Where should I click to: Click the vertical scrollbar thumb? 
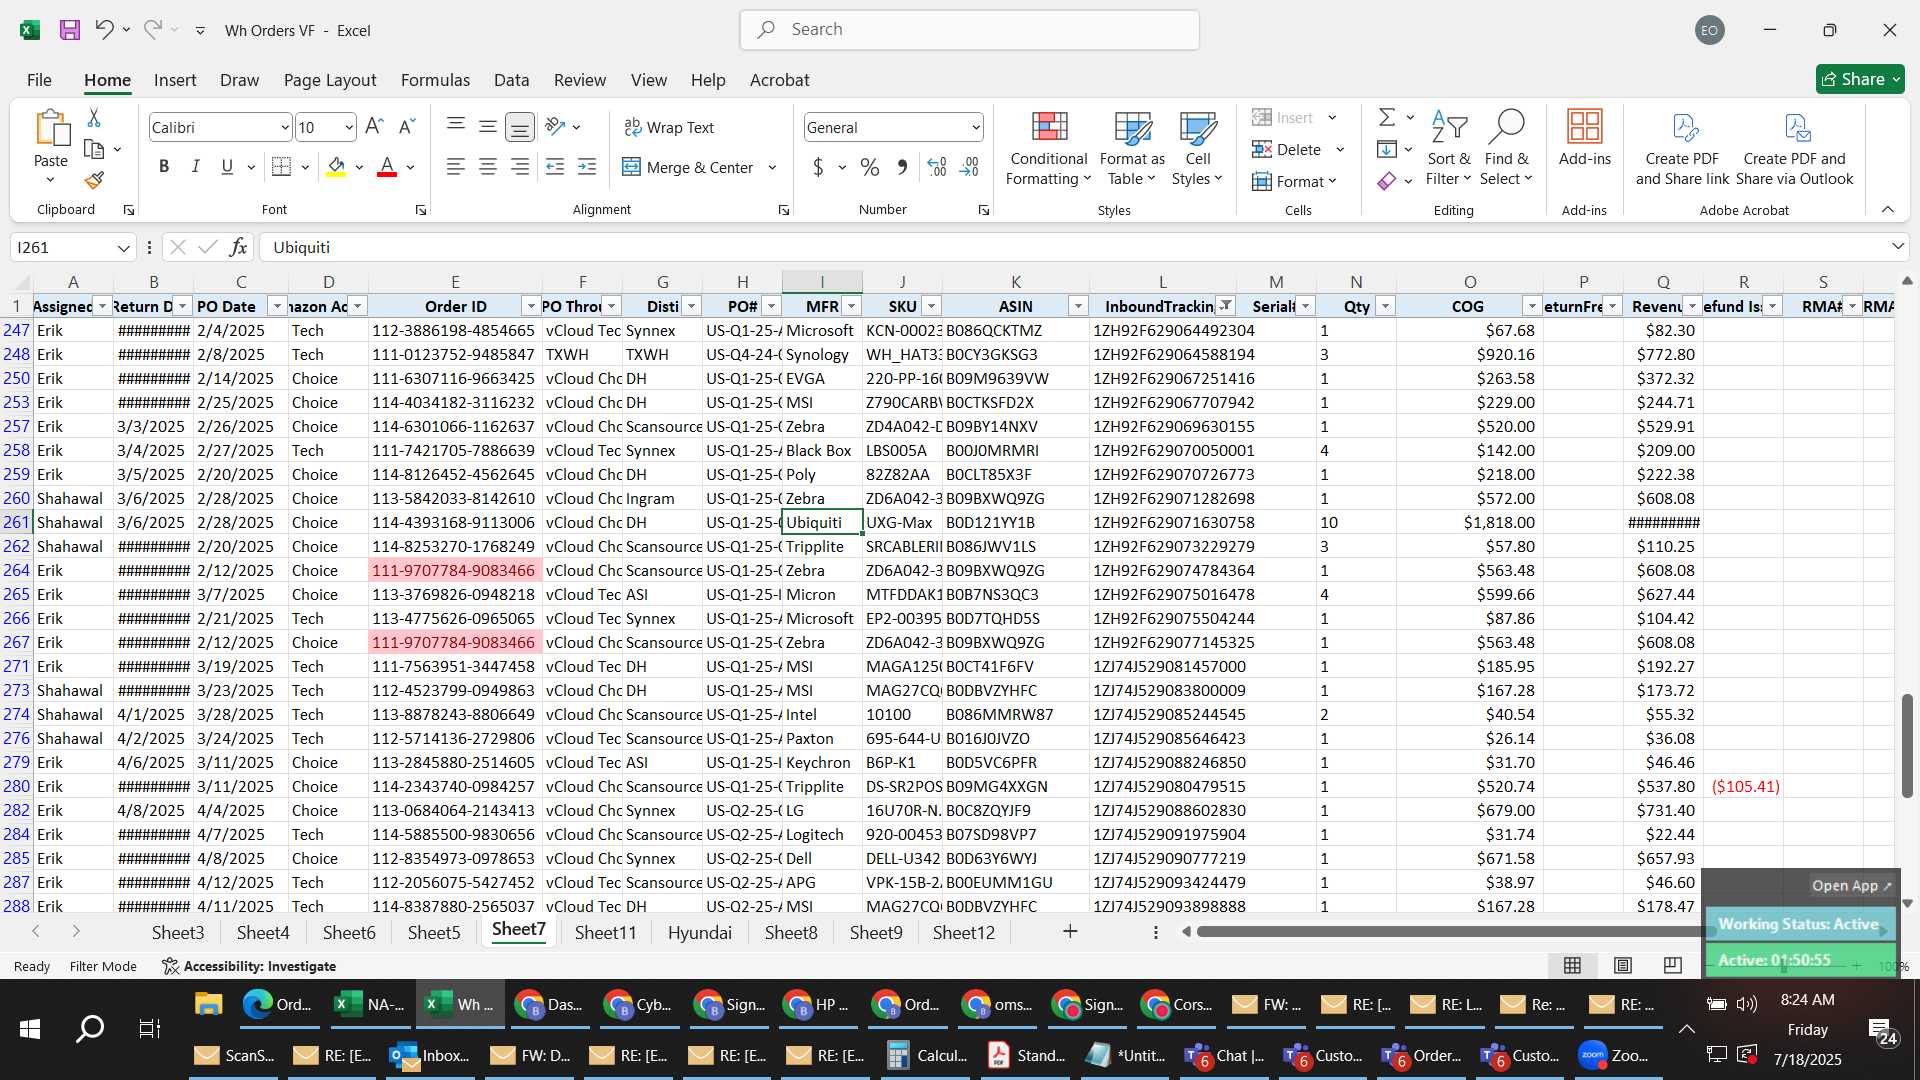pyautogui.click(x=1907, y=745)
